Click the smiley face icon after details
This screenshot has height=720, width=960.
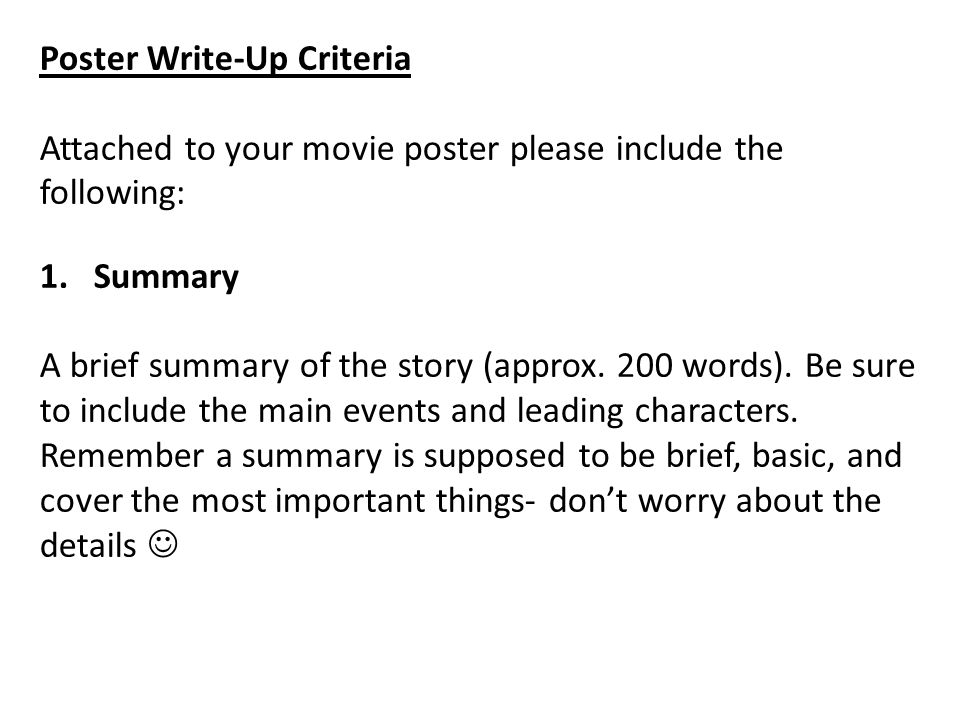coord(163,544)
